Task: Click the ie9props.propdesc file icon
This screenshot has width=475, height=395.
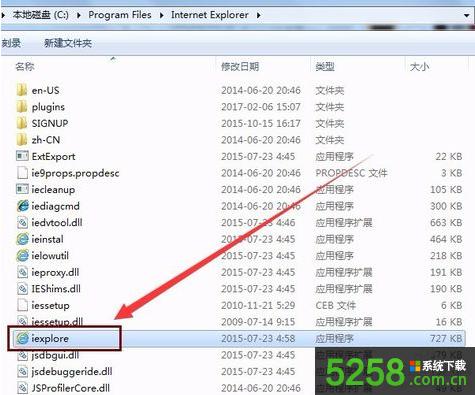Action: [x=22, y=173]
